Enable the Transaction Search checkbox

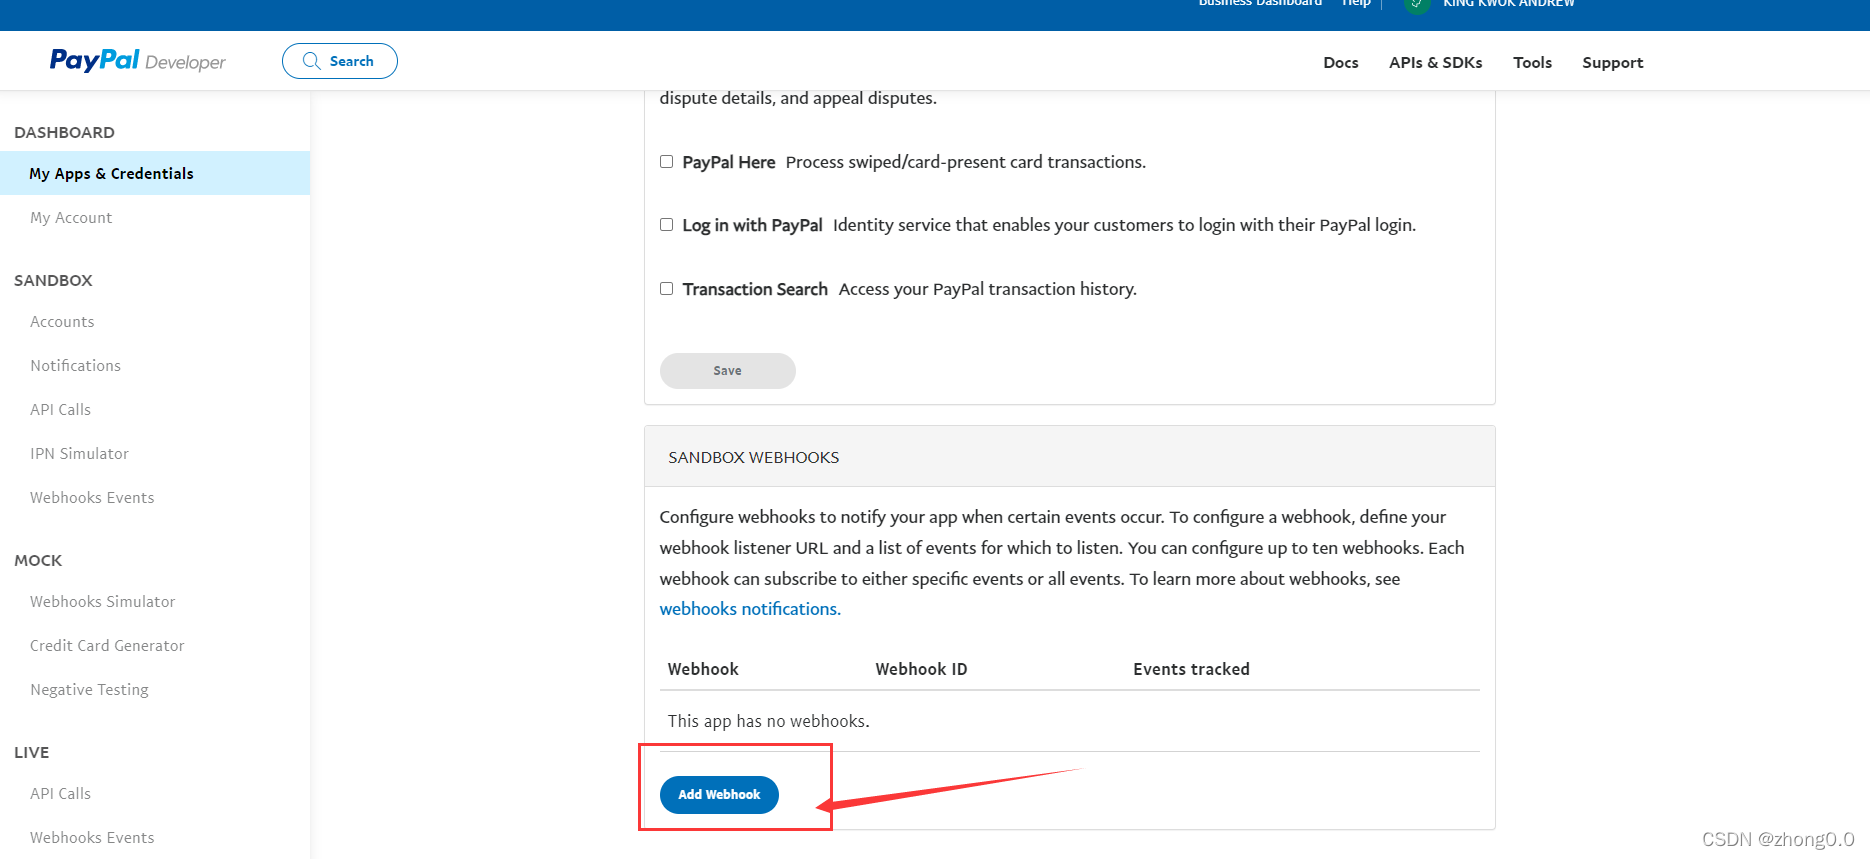point(667,288)
